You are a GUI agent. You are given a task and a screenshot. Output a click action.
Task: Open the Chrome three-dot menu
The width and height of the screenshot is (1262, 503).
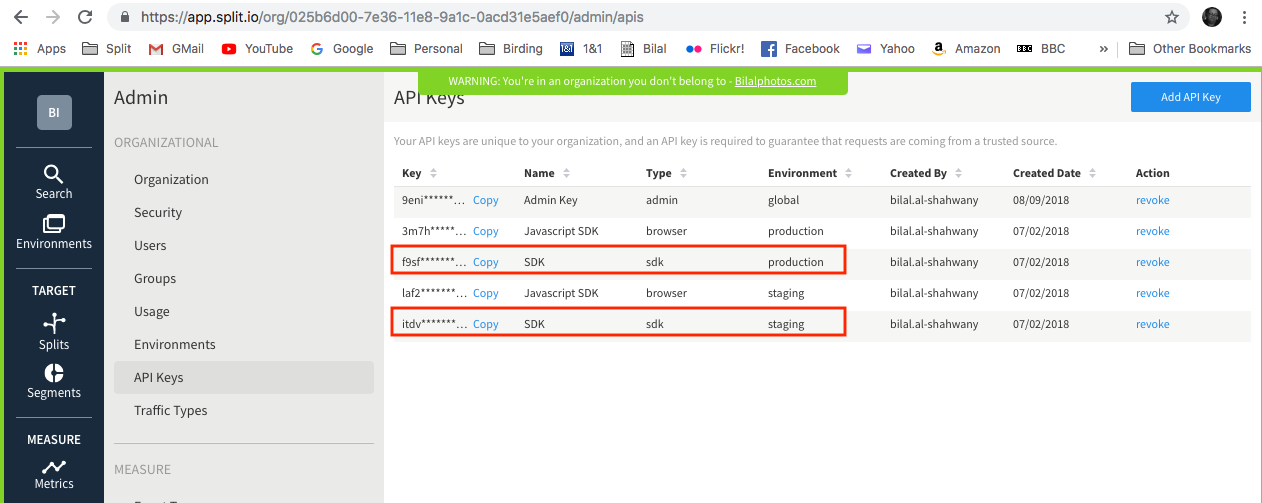point(1244,17)
